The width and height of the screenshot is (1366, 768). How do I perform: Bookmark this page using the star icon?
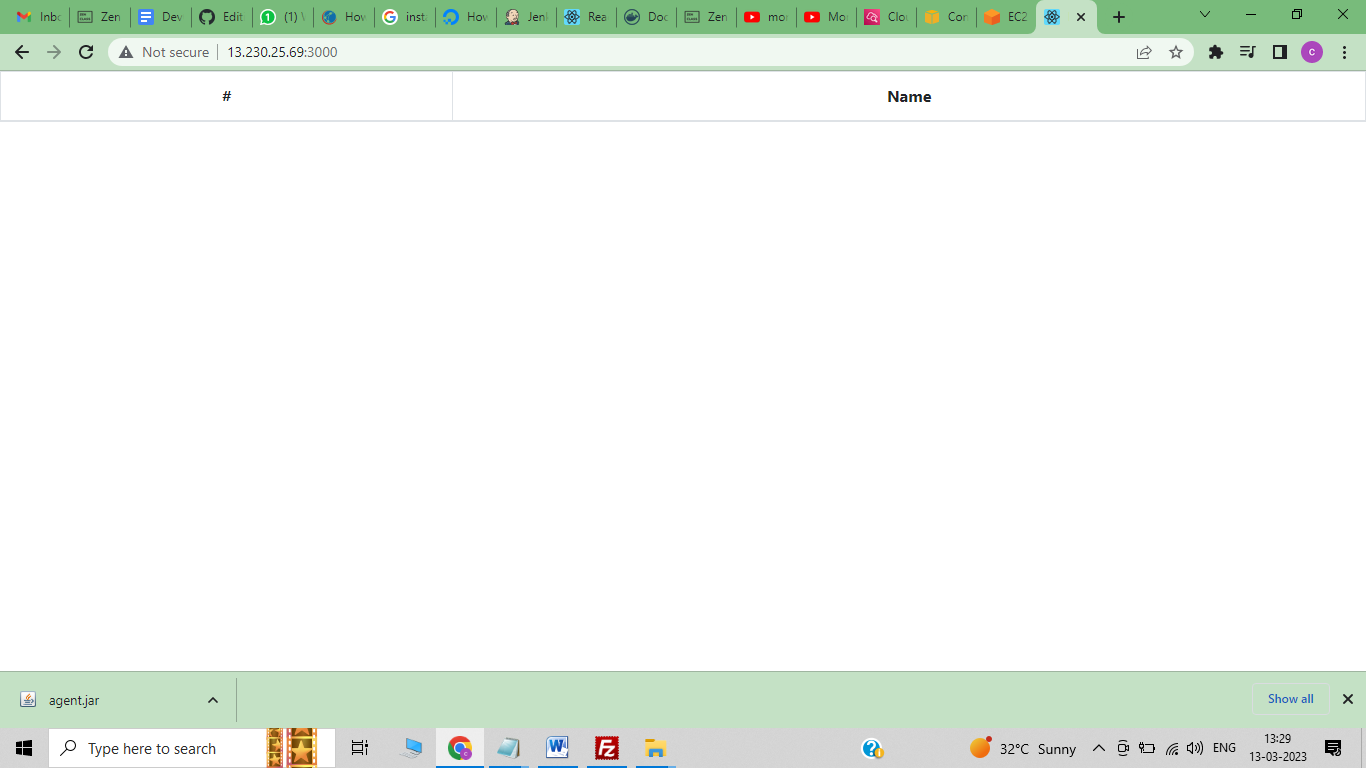tap(1178, 51)
